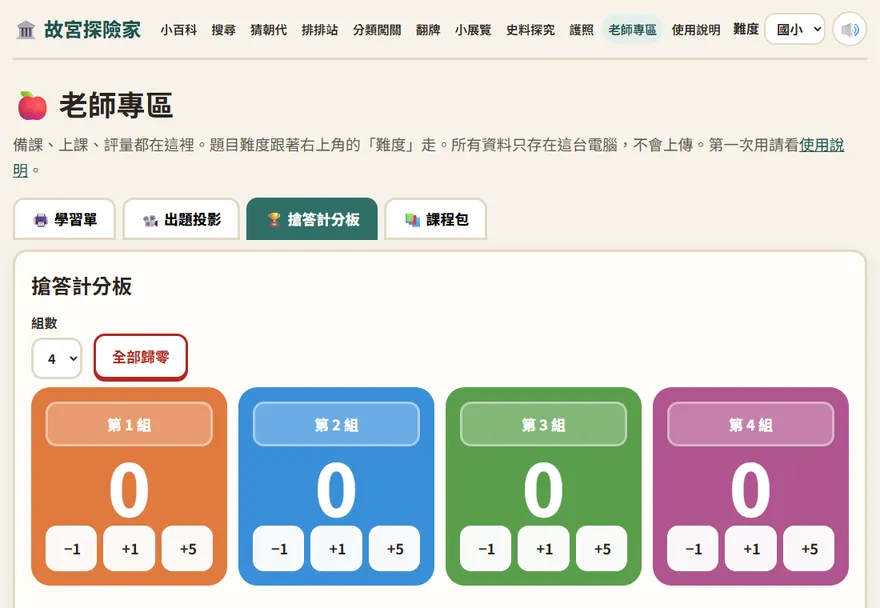Switch to the 學習單 tab
The width and height of the screenshot is (880, 608).
tap(65, 220)
